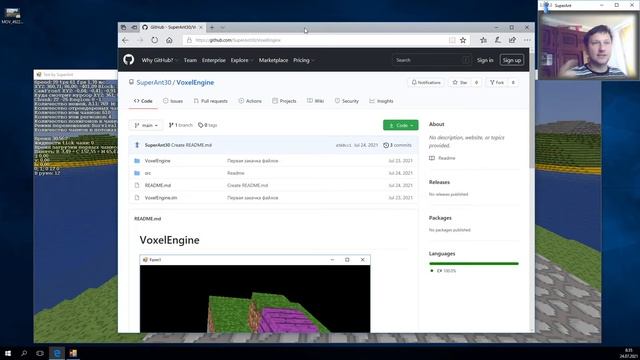Viewport: 640px width, 360px height.
Task: Click into the GitHub search field
Action: click(431, 60)
